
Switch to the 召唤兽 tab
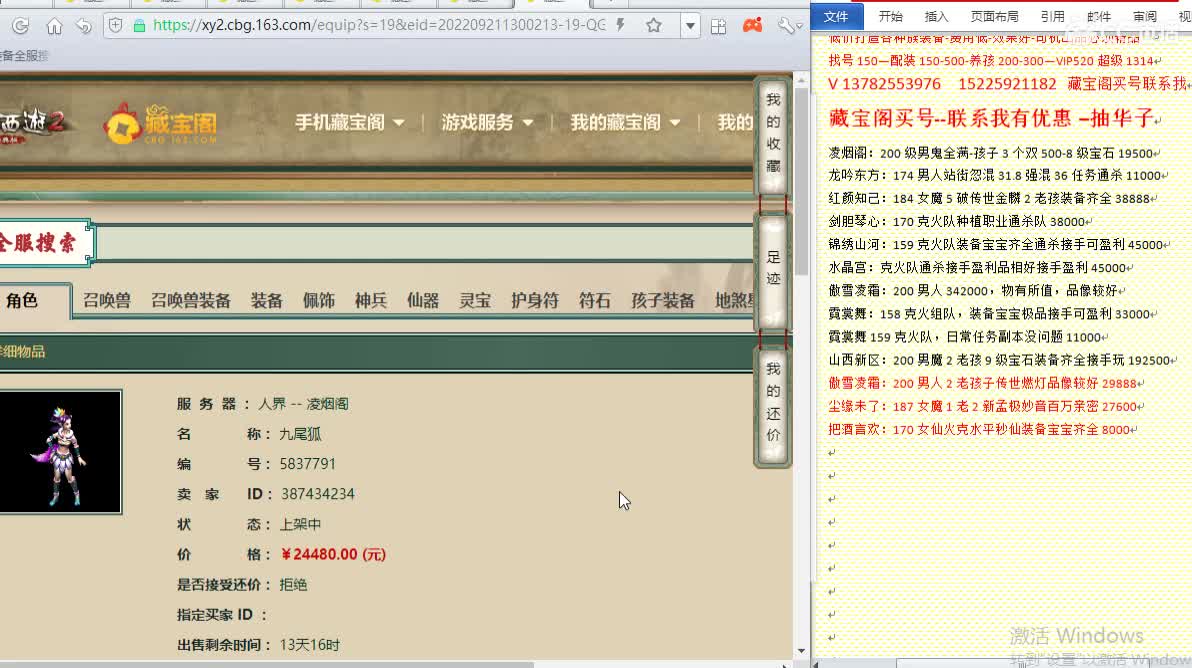[107, 301]
